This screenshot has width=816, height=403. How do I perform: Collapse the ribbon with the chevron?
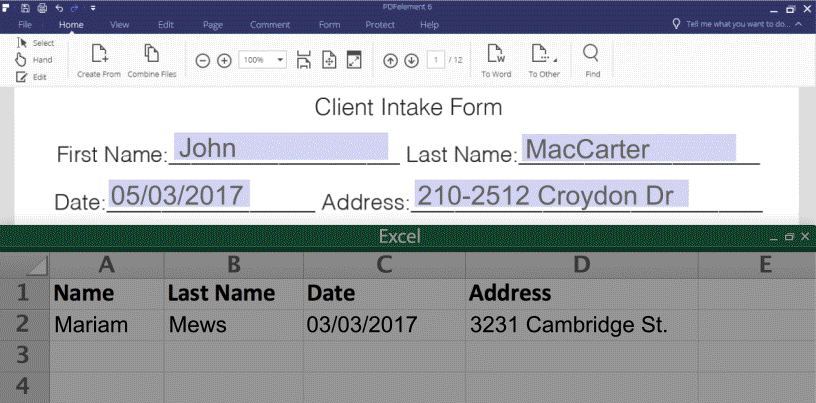coord(799,24)
